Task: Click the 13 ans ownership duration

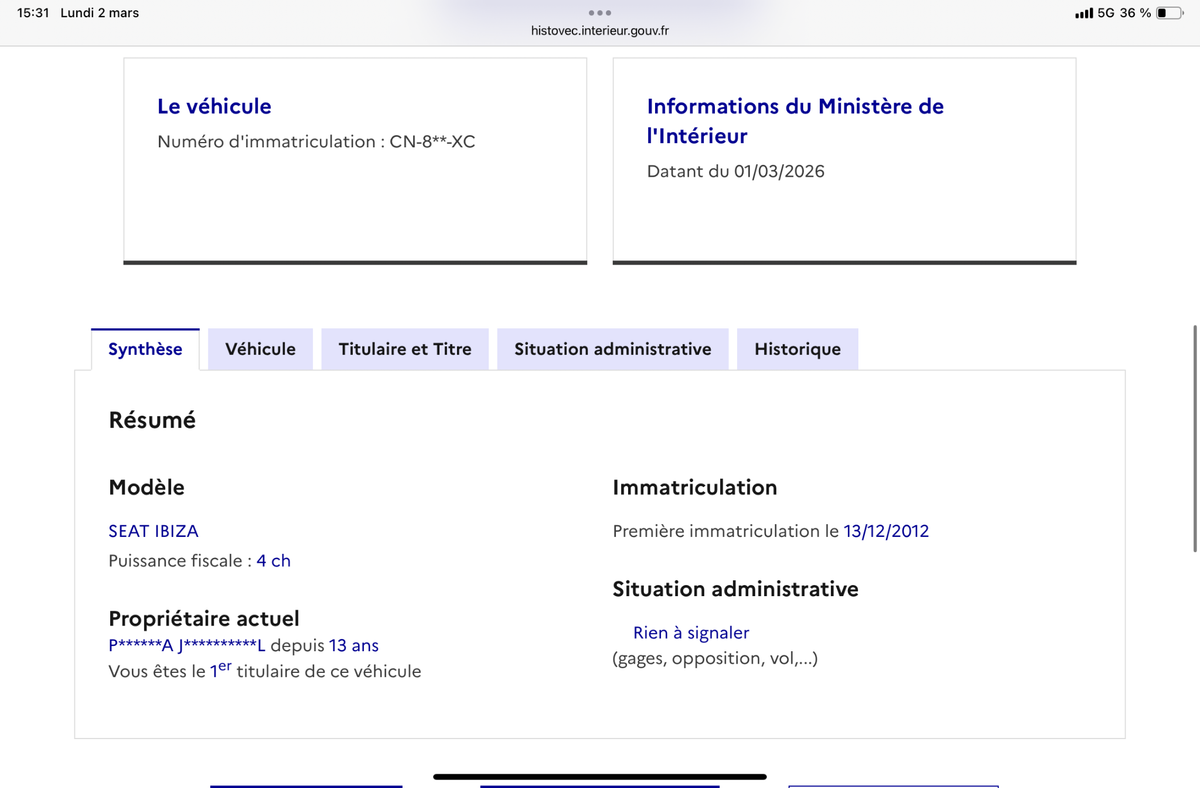Action: pyautogui.click(x=354, y=646)
